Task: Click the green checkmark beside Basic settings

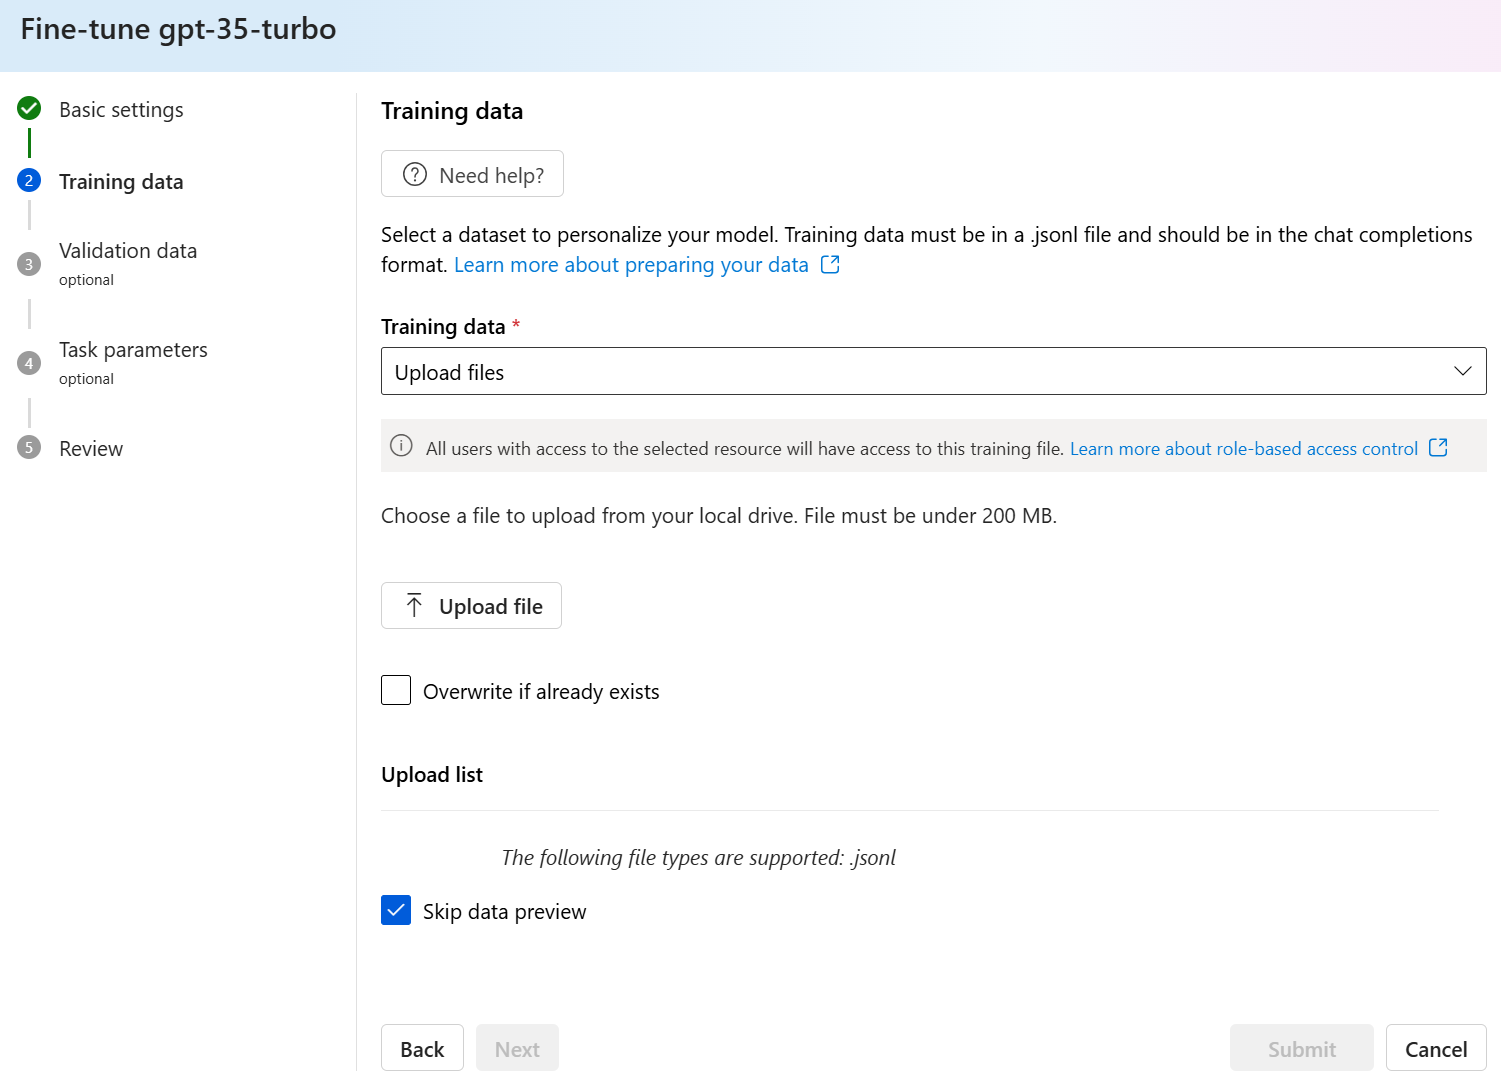Action: tap(29, 109)
